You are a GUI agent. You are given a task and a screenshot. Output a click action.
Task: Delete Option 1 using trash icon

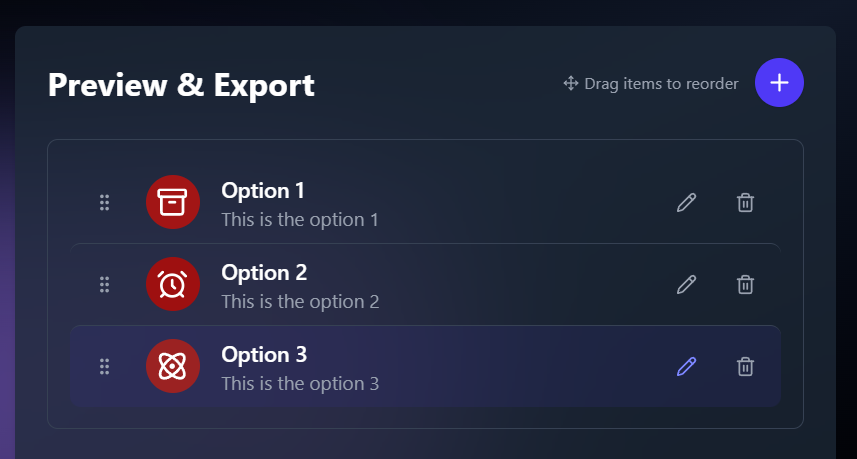(746, 203)
